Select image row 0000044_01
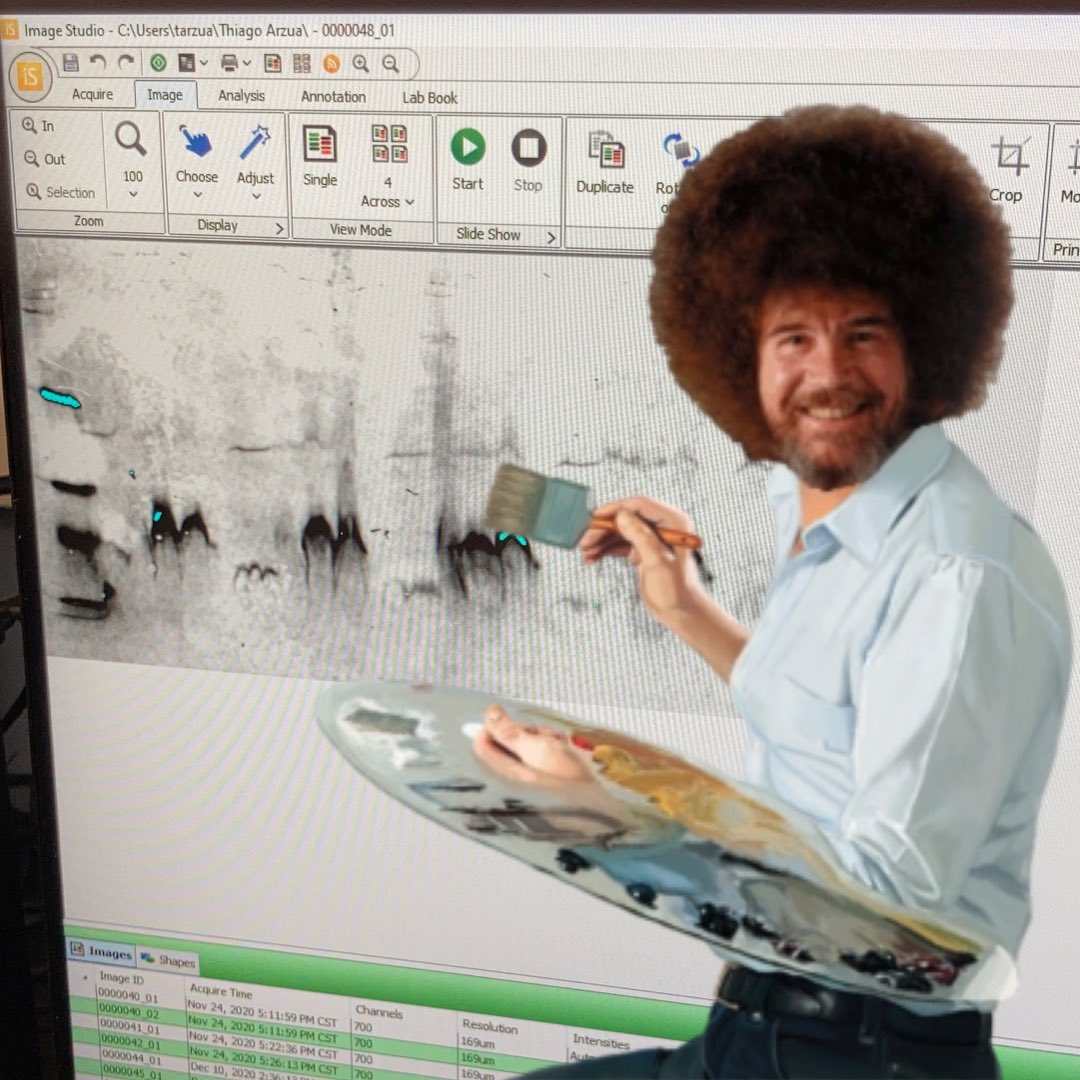1080x1080 pixels. (x=131, y=1057)
